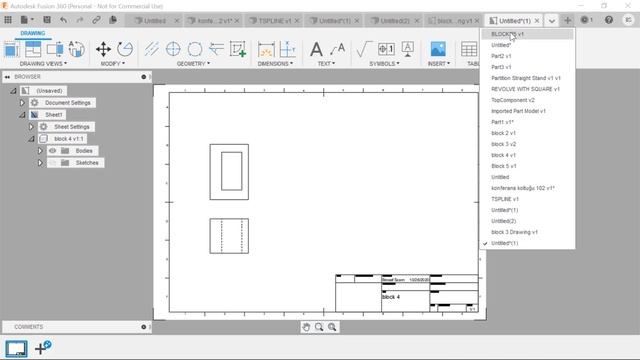The width and height of the screenshot is (640, 360).
Task: Click the Undo arrow
Action: pyautogui.click(x=63, y=20)
